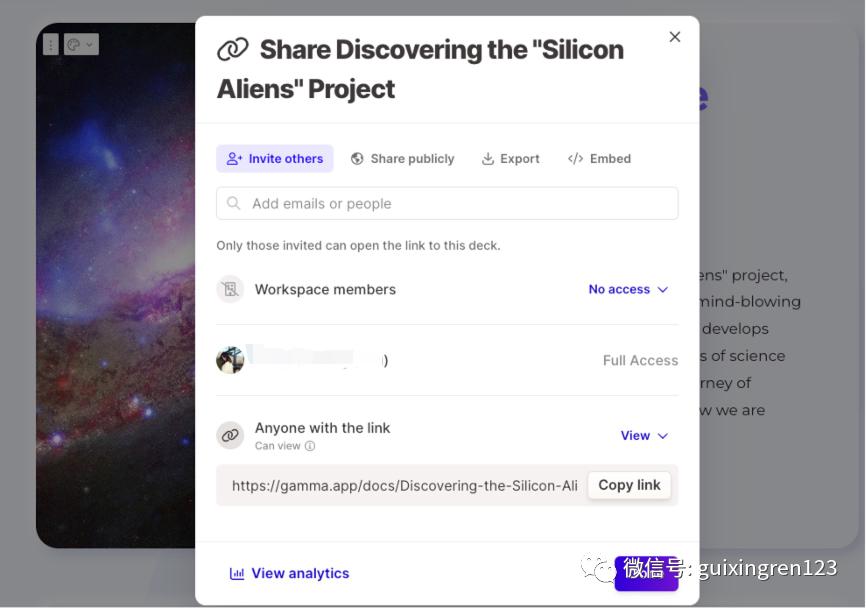
Task: Switch to the Invite others tab
Action: coord(275,159)
